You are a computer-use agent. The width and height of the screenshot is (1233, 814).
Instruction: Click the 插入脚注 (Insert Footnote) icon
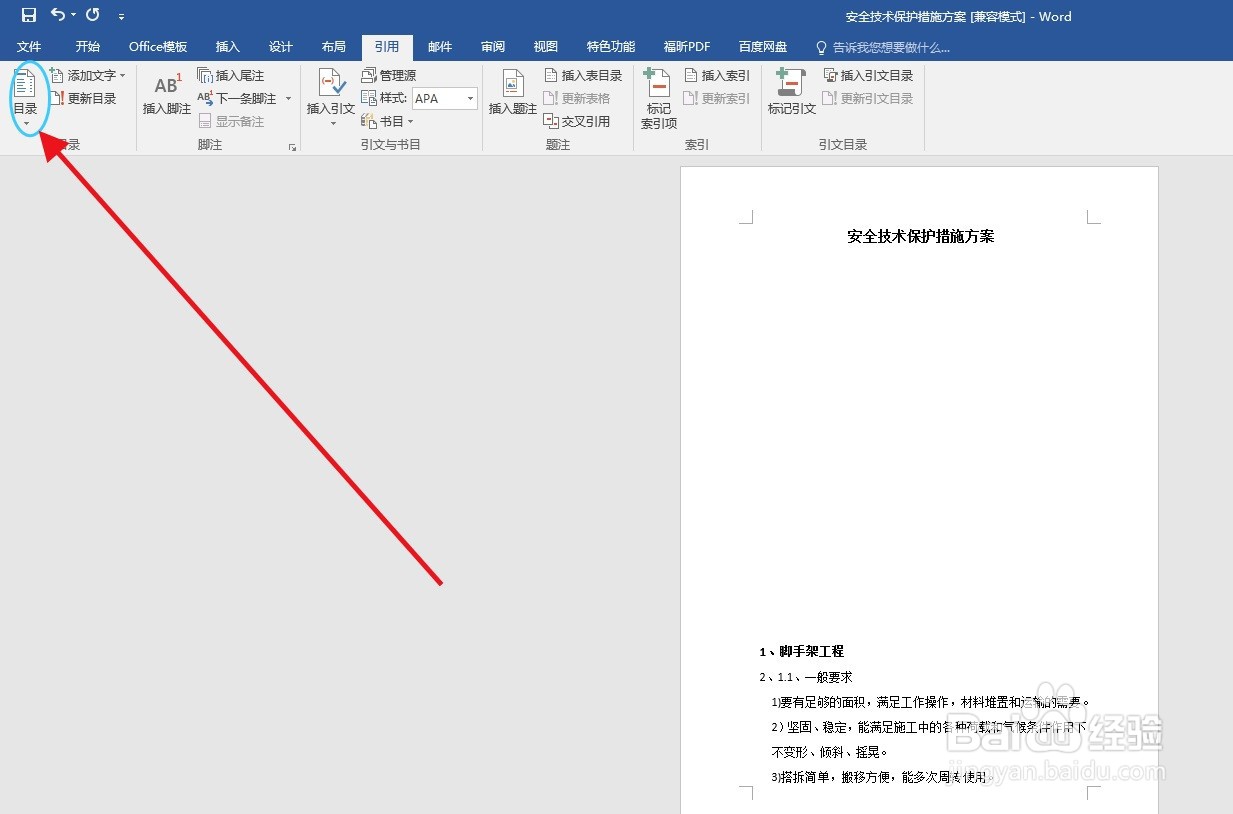165,96
